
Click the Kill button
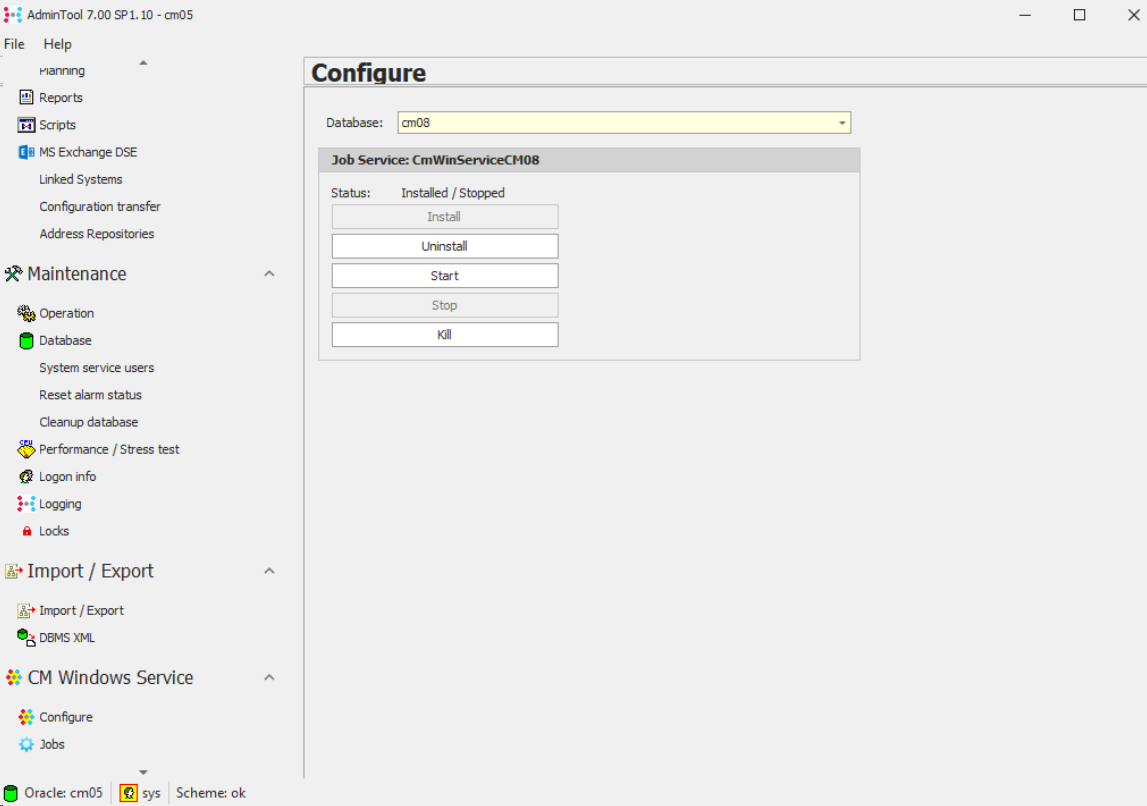pyautogui.click(x=445, y=335)
